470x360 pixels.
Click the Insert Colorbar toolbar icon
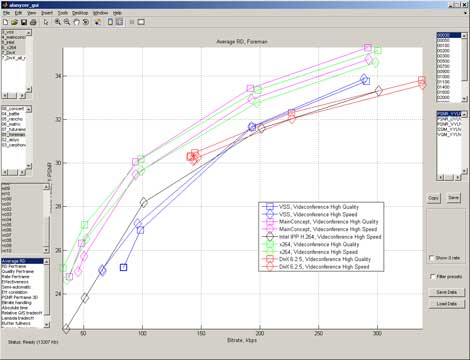point(110,22)
